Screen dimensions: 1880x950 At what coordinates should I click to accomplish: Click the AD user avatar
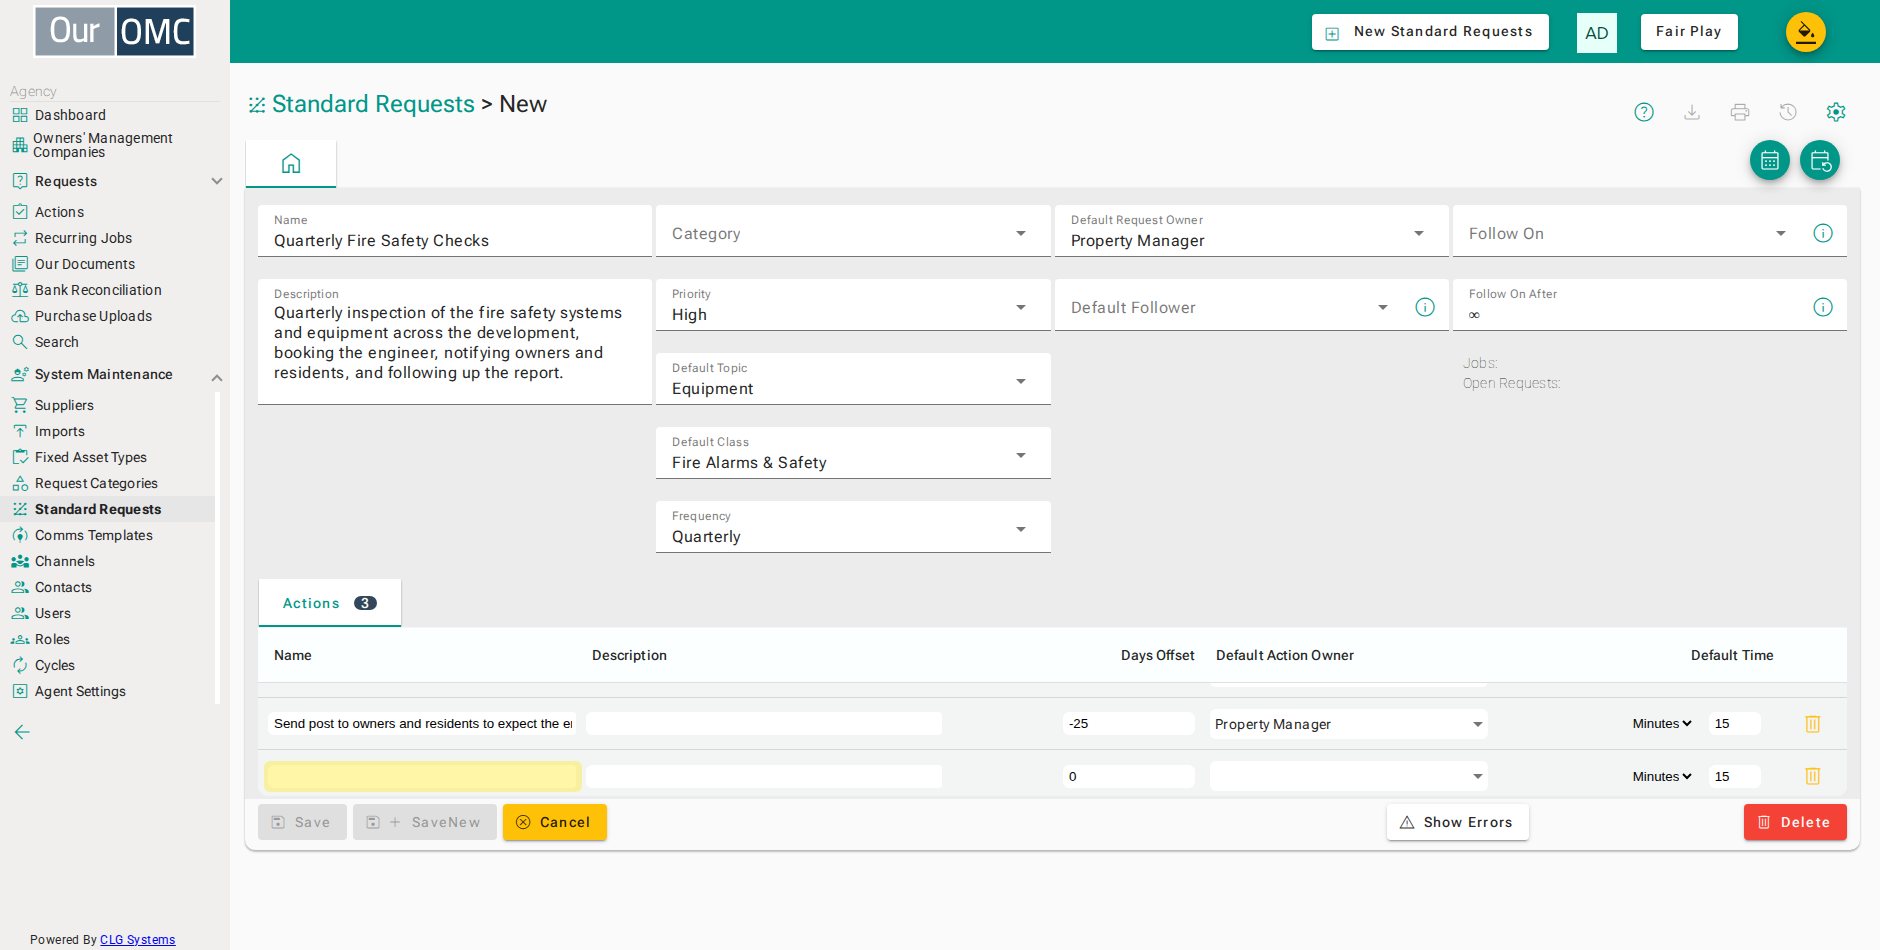[1597, 33]
